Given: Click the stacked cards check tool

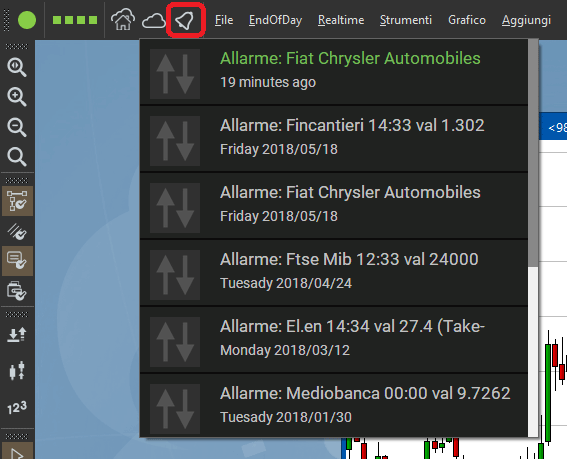Looking at the screenshot, I should (17, 291).
